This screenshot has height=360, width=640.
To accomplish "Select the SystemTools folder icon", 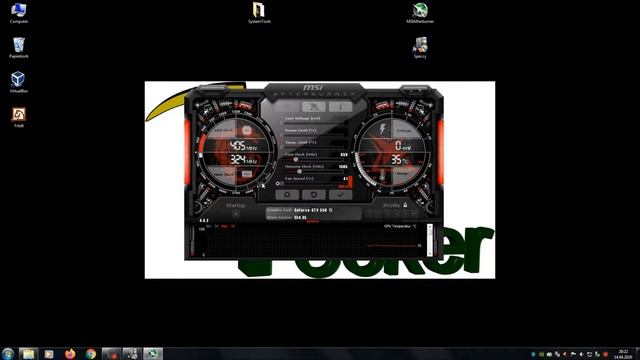I will [x=259, y=13].
